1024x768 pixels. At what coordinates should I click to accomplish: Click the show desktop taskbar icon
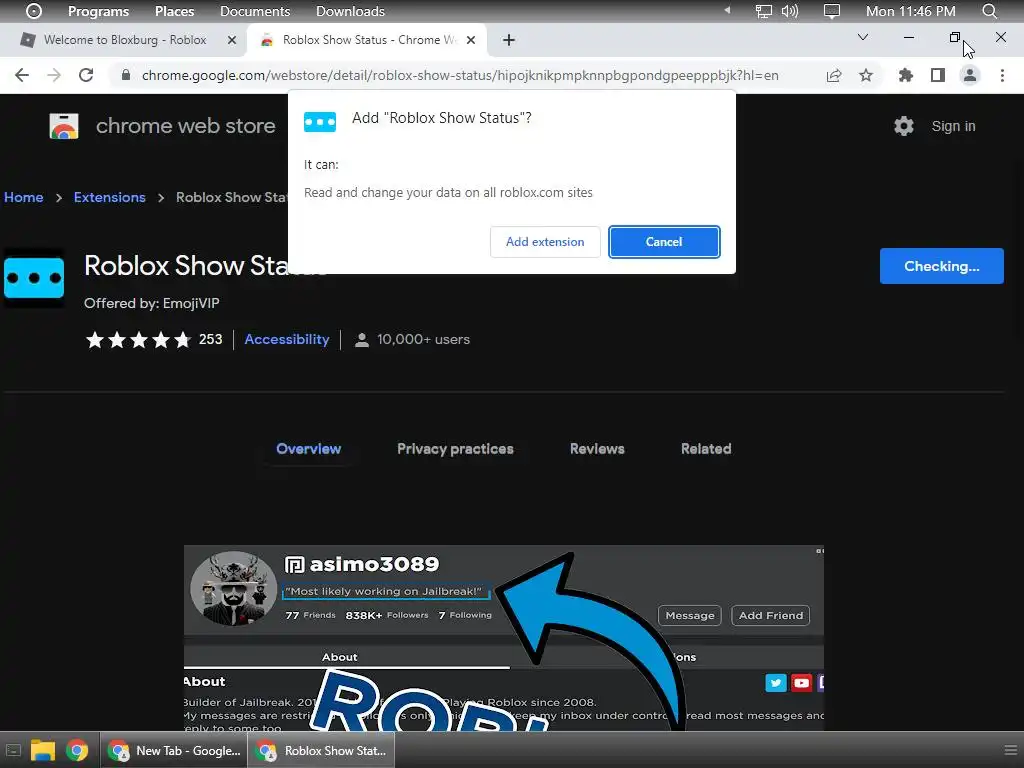tap(13, 750)
